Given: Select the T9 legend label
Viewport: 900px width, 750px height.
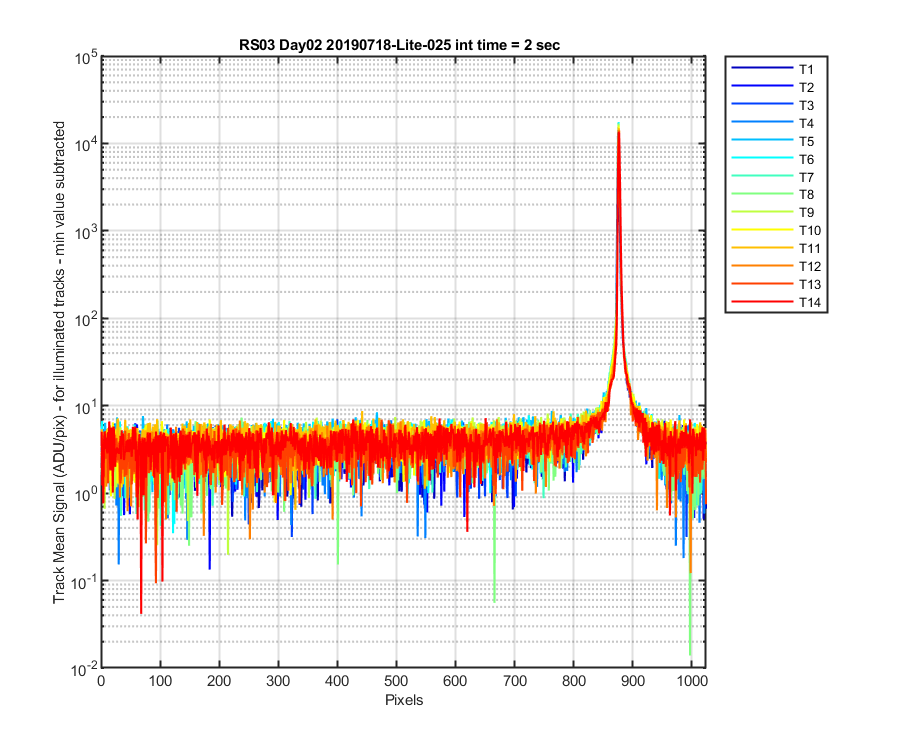Looking at the screenshot, I should (x=806, y=212).
